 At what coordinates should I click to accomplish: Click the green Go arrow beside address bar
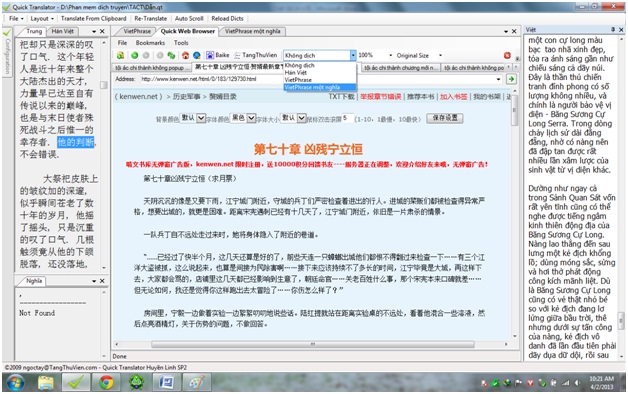coord(511,79)
